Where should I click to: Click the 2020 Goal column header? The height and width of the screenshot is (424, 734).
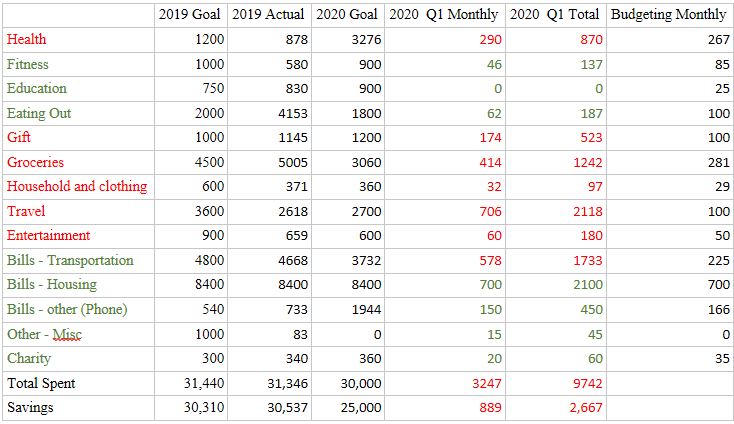coord(346,15)
